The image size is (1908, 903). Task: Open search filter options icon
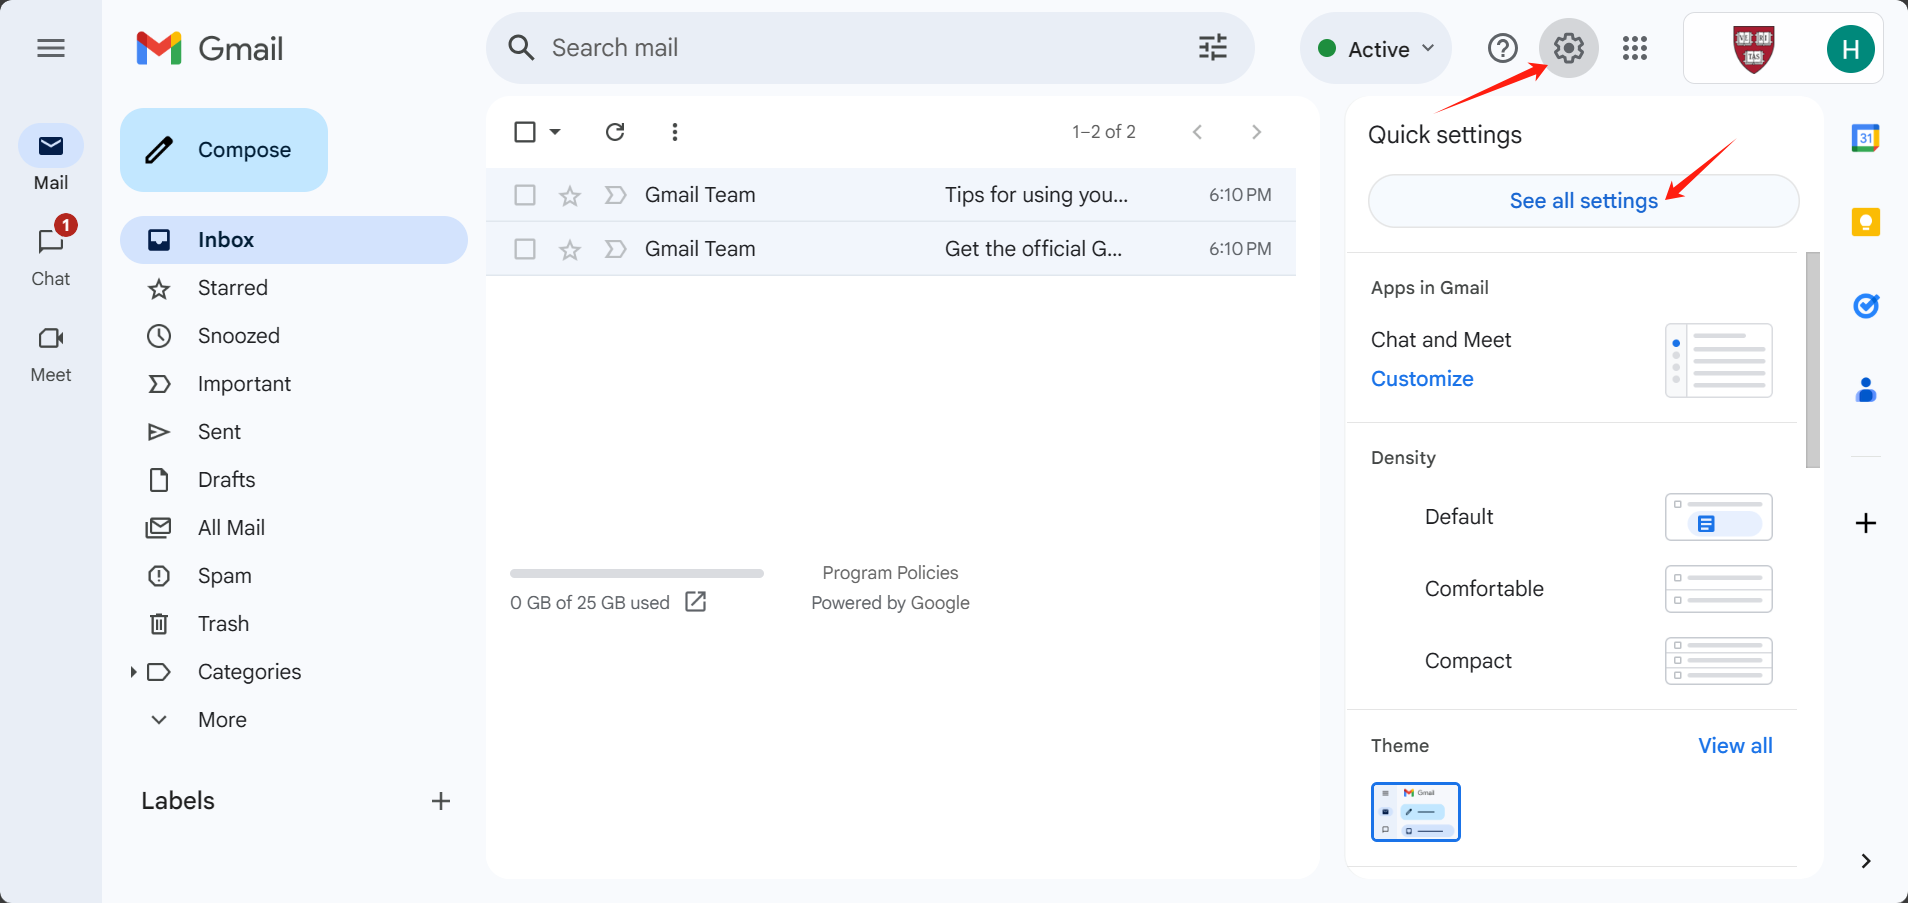coord(1212,48)
